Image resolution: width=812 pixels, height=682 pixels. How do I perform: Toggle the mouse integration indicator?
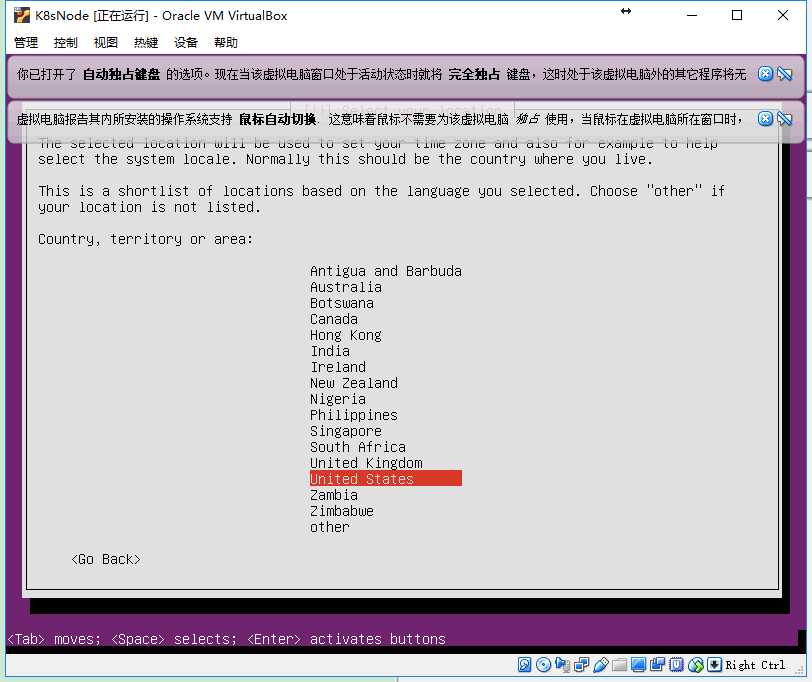pyautogui.click(x=695, y=665)
